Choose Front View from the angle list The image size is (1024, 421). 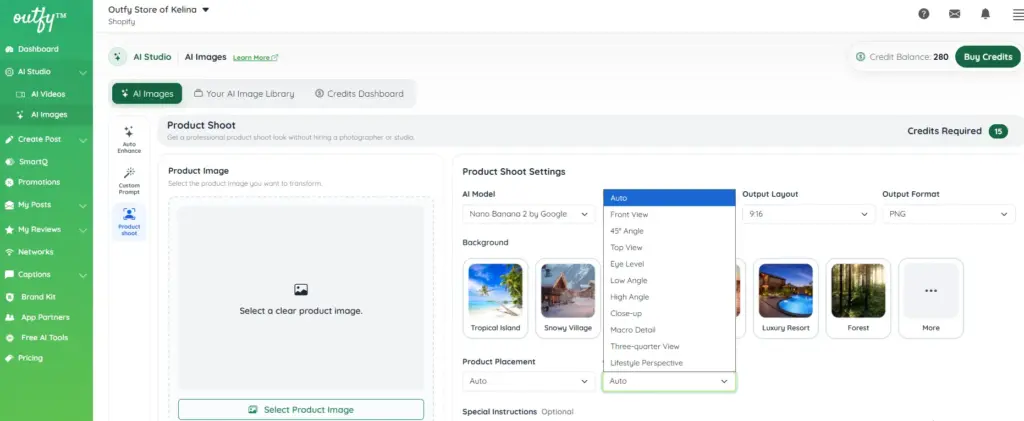(669, 214)
